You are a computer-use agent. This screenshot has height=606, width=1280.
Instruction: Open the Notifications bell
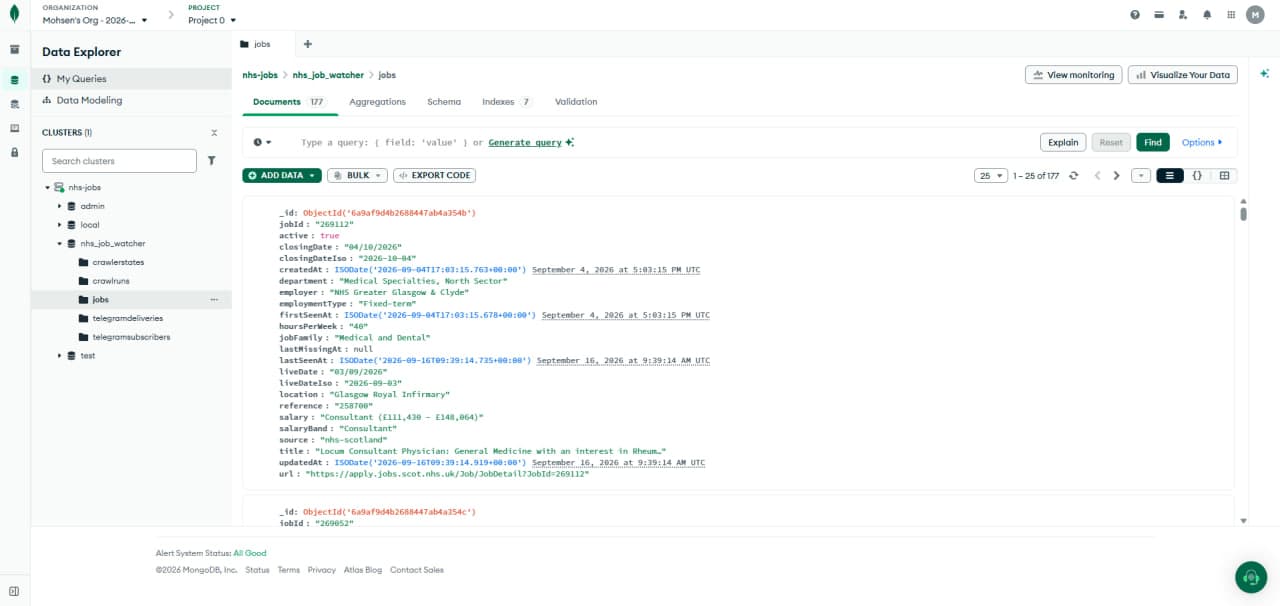tap(1207, 15)
